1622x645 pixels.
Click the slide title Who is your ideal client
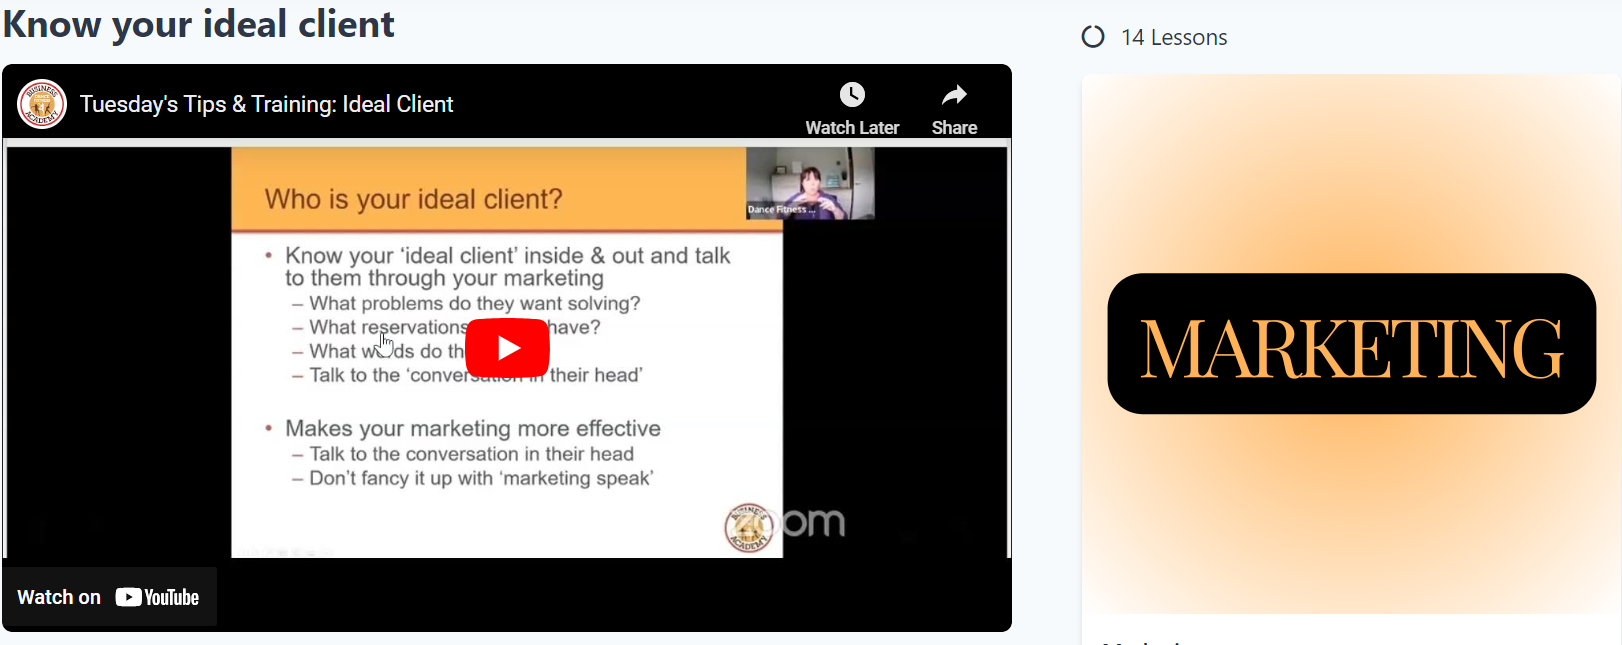pyautogui.click(x=413, y=199)
